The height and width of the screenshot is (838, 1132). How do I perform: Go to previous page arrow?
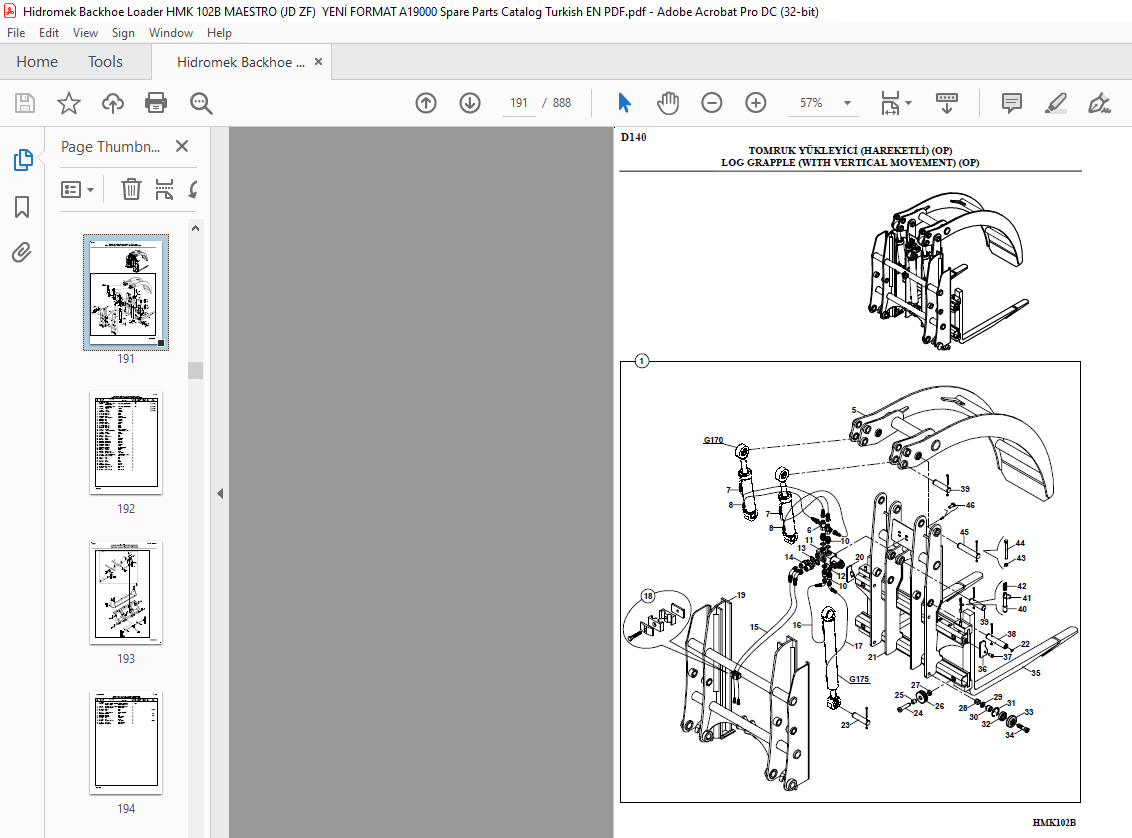[x=426, y=103]
